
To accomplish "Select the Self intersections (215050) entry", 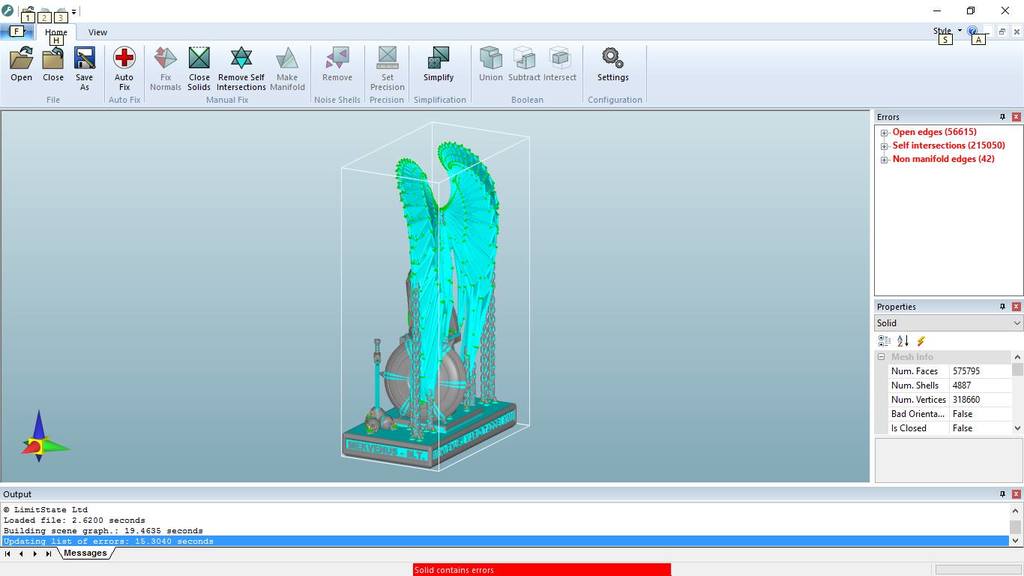I will (948, 146).
